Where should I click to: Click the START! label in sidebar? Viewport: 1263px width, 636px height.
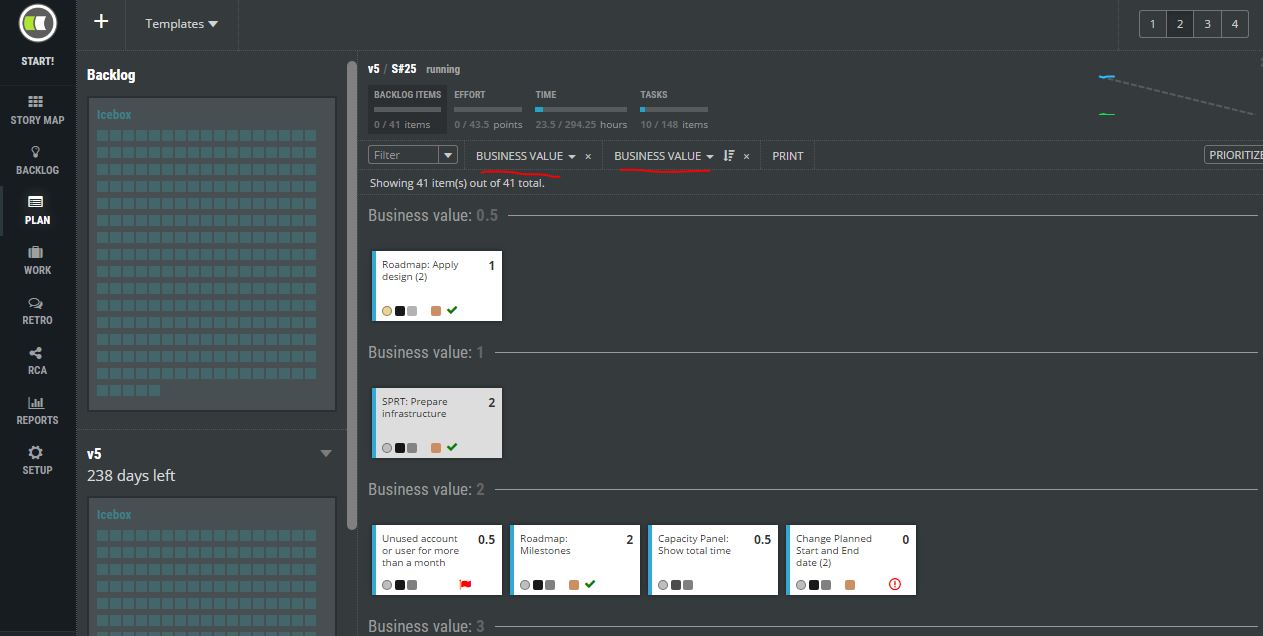click(x=37, y=61)
